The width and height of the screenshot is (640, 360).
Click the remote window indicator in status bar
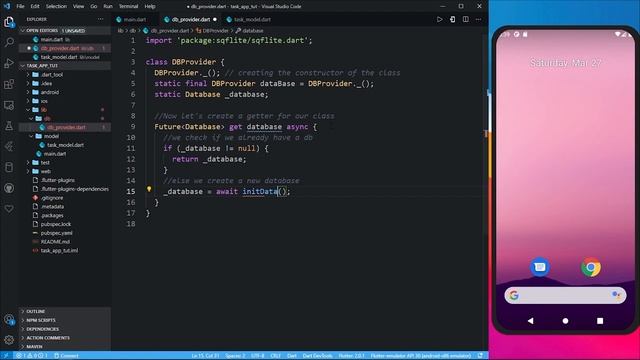point(6,356)
